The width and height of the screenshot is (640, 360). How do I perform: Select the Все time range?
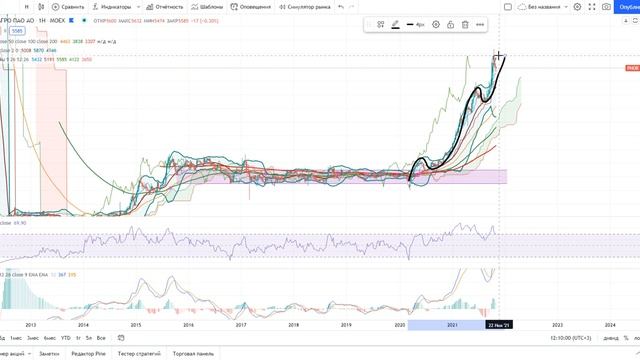pos(101,338)
